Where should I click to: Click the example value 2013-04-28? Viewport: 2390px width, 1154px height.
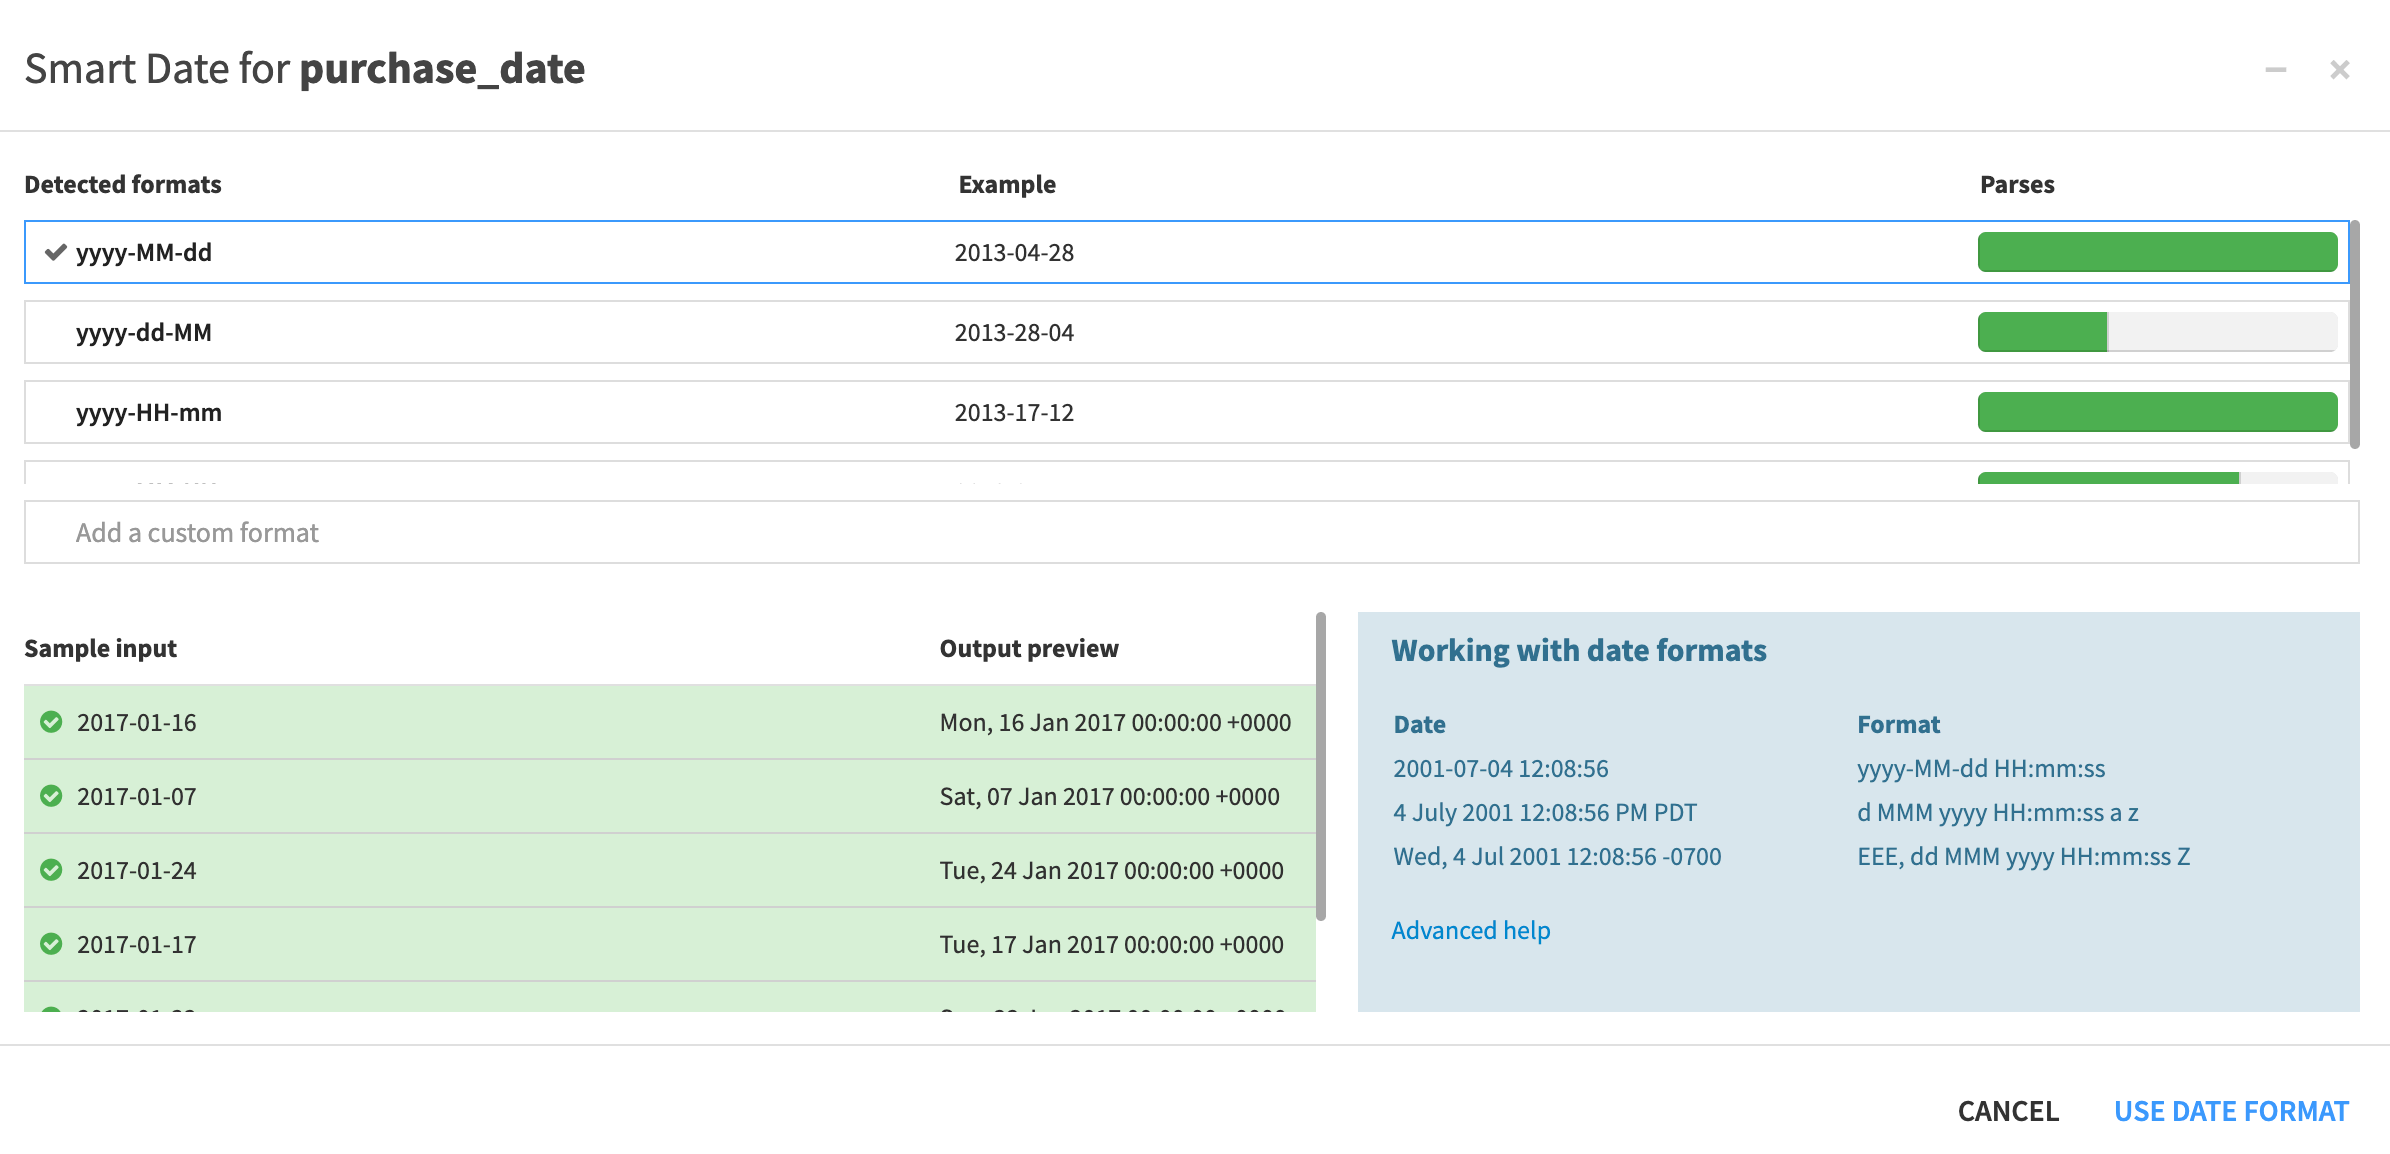pos(1013,252)
